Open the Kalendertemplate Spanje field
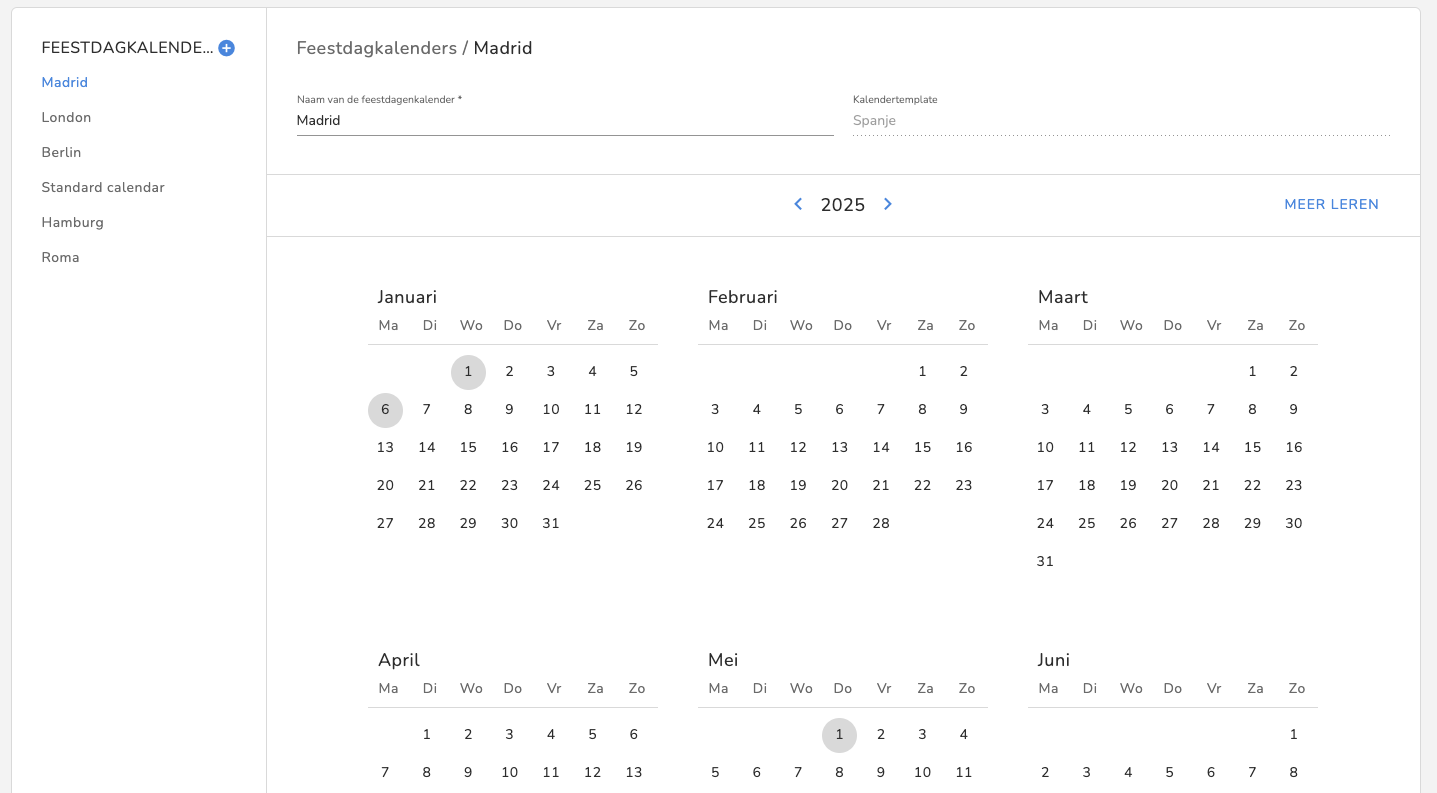Viewport: 1437px width, 793px height. point(1121,121)
